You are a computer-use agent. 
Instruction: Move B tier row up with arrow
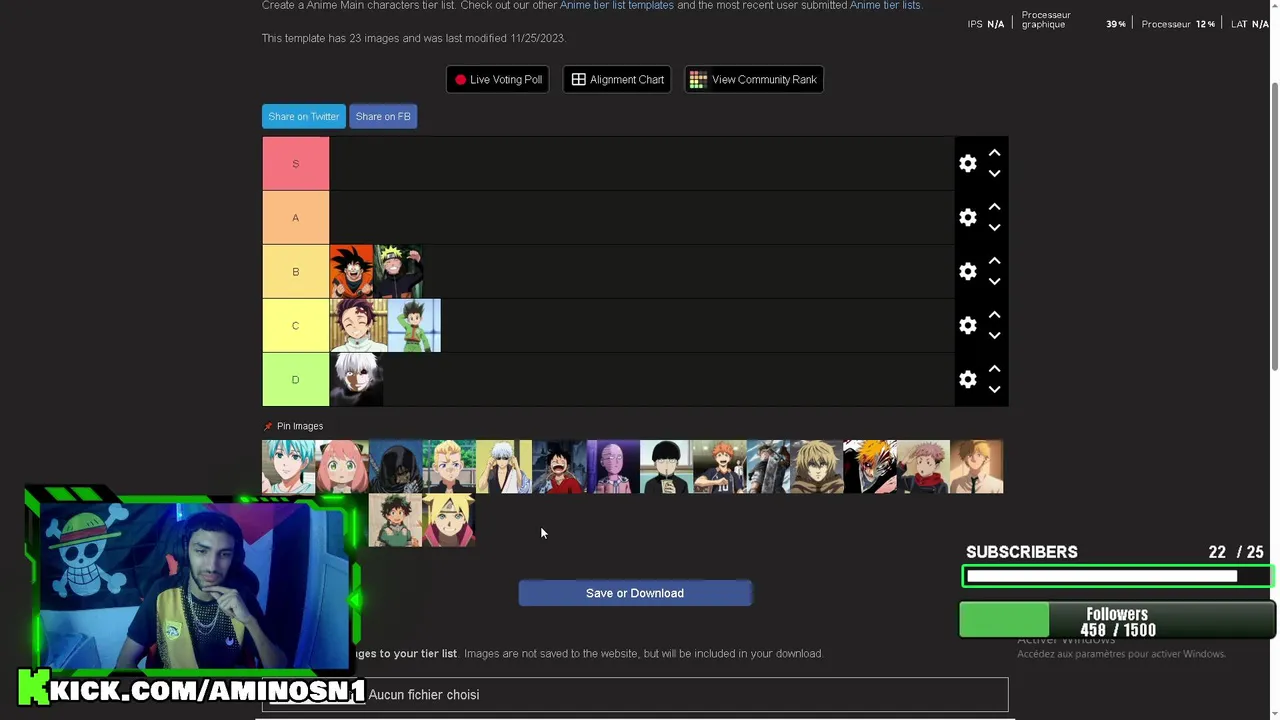click(x=994, y=261)
